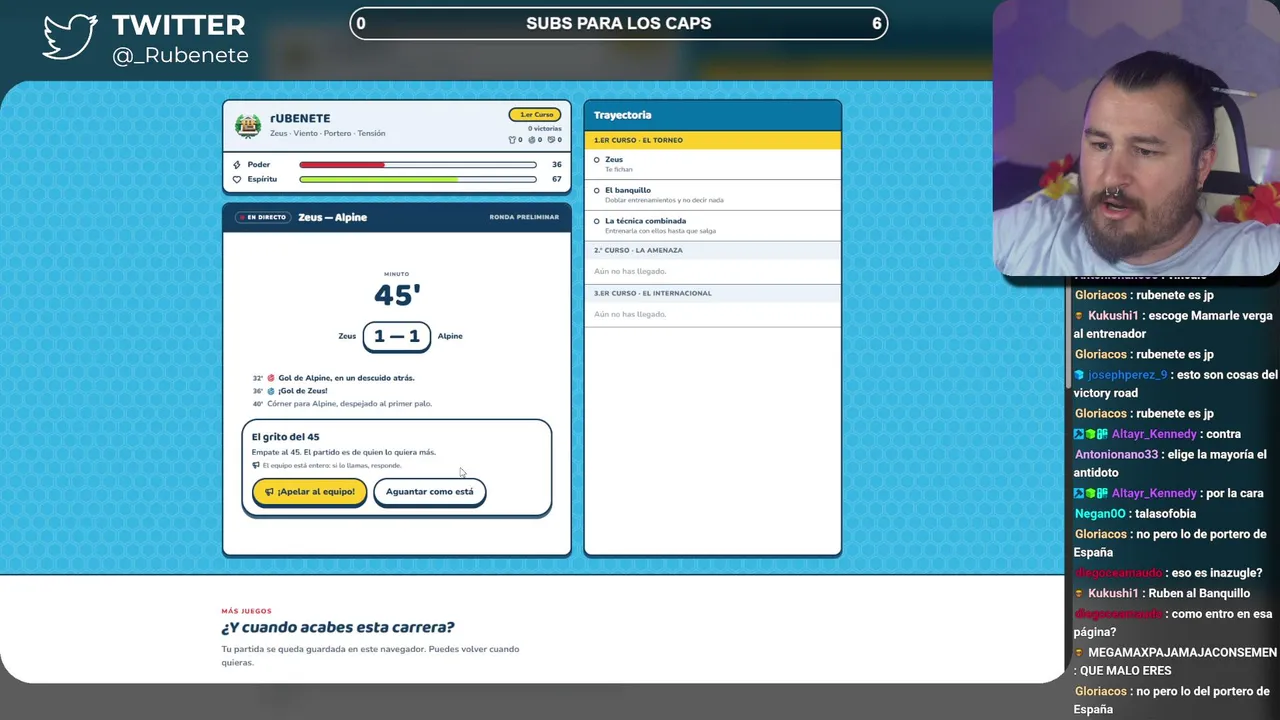Click the Espíritu heart icon
This screenshot has height=720, width=1280.
click(237, 180)
